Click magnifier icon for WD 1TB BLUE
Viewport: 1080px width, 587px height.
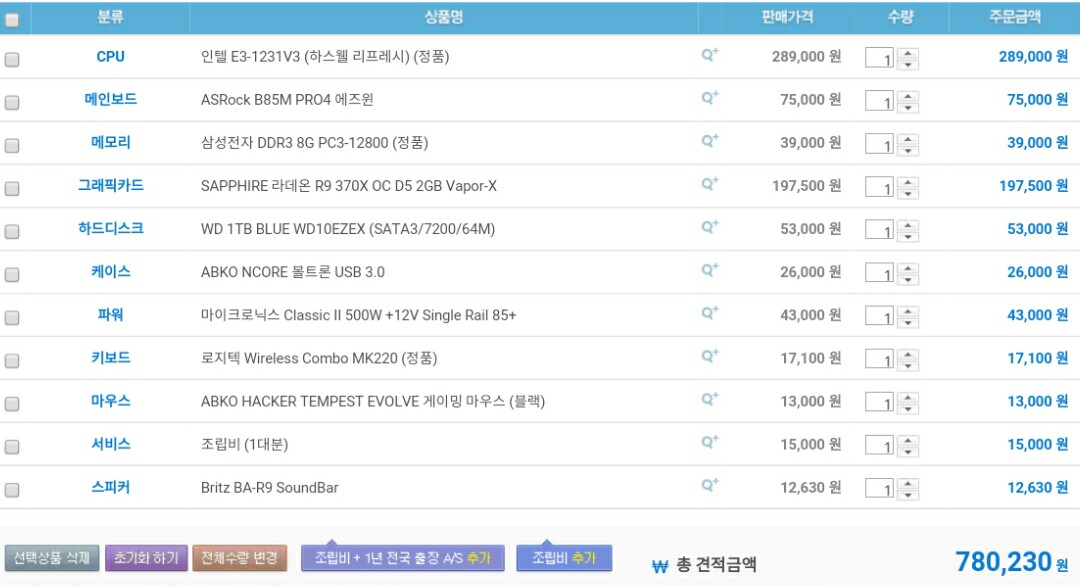coord(709,227)
